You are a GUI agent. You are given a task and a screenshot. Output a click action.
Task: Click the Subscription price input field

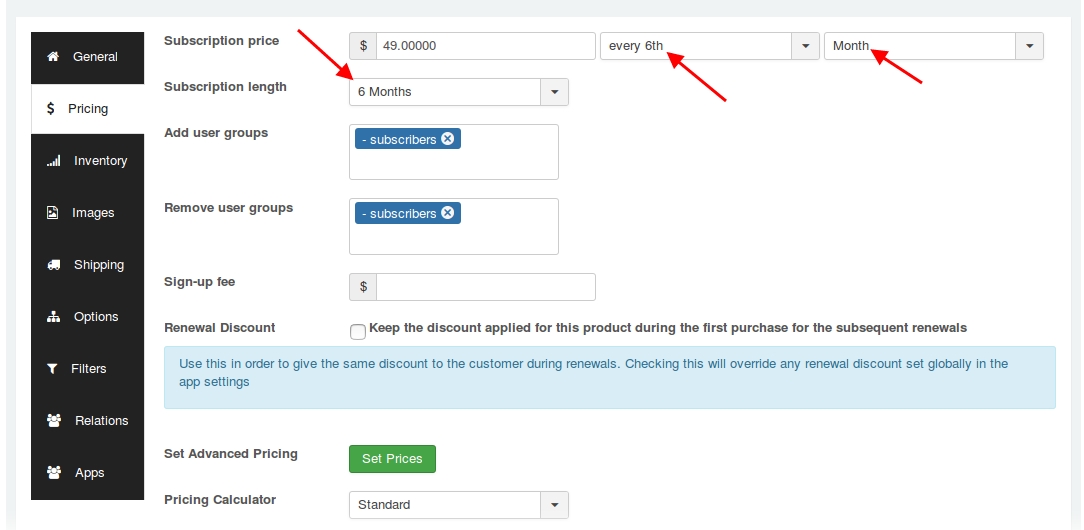[485, 46]
